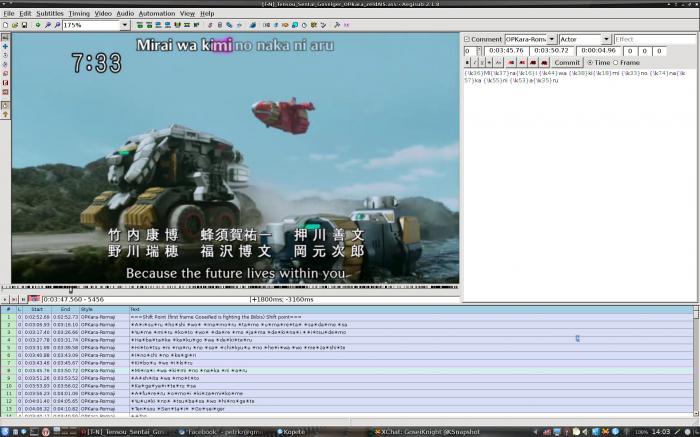Screen dimensions: 700x437
Task: Open Styles Manager from toolbar
Action: (210, 25)
